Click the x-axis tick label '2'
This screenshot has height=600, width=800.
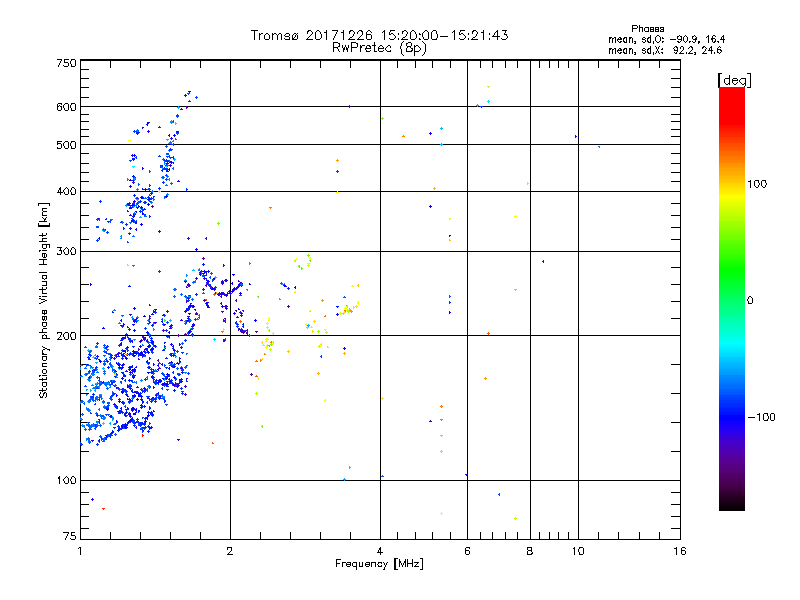click(x=230, y=551)
